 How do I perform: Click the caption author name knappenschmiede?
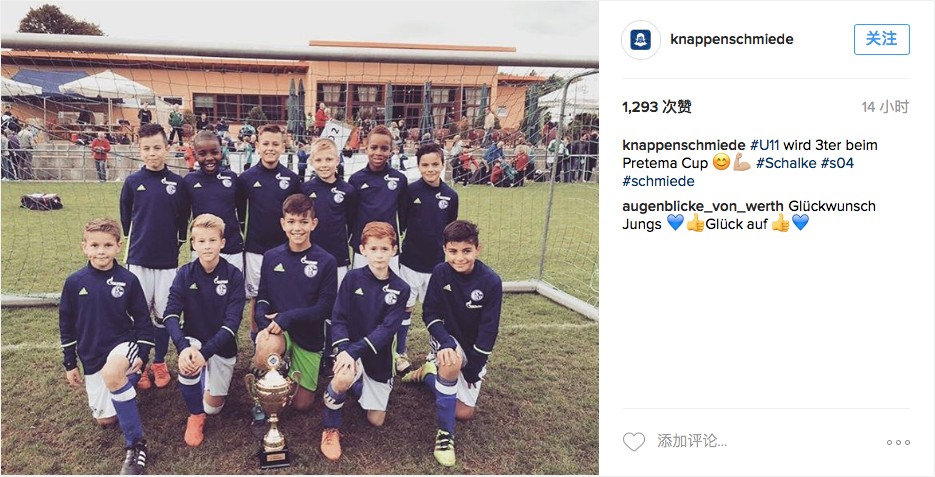[x=684, y=145]
